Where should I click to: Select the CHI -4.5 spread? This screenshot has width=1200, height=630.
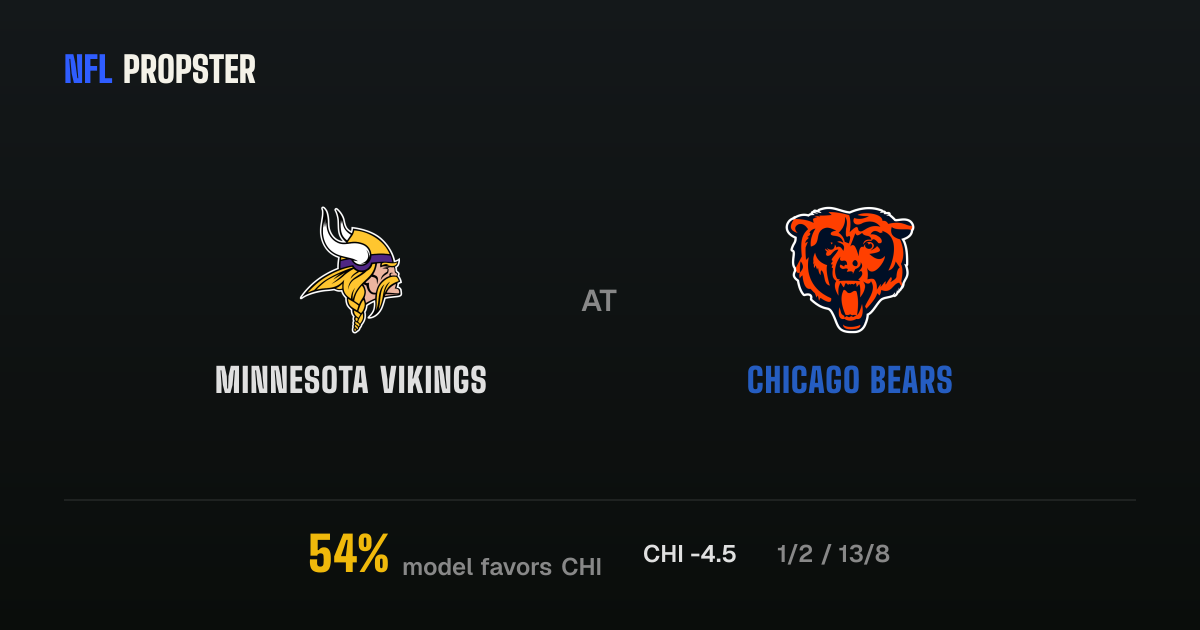click(x=690, y=554)
